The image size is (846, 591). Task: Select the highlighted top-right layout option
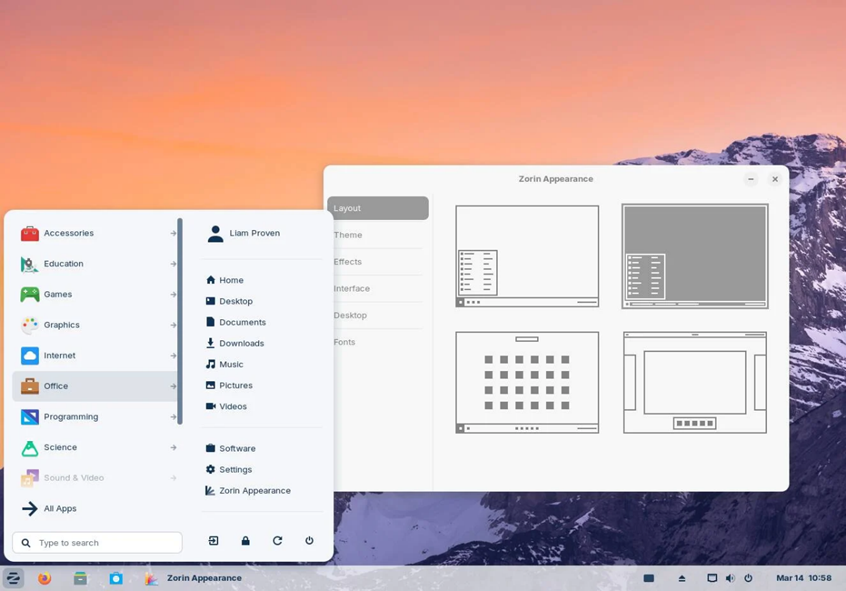click(x=694, y=256)
